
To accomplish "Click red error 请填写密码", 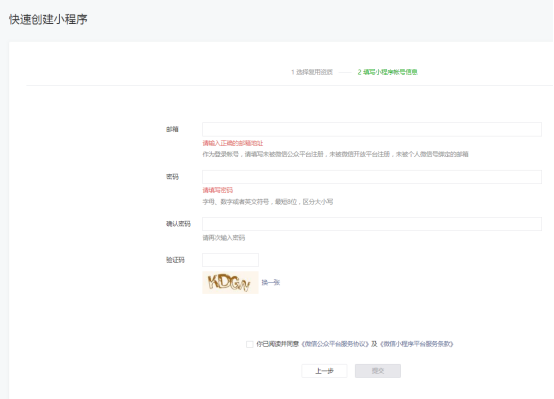I will pyautogui.click(x=218, y=190).
